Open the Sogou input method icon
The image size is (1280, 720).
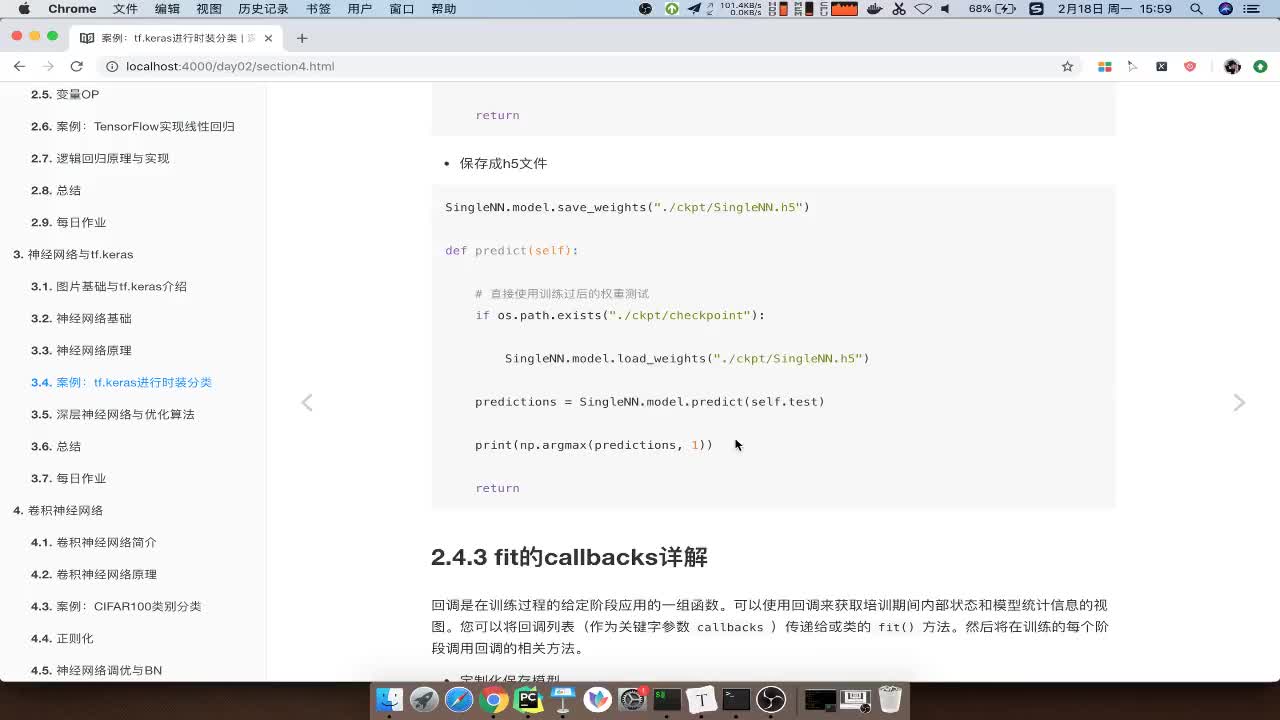1037,9
